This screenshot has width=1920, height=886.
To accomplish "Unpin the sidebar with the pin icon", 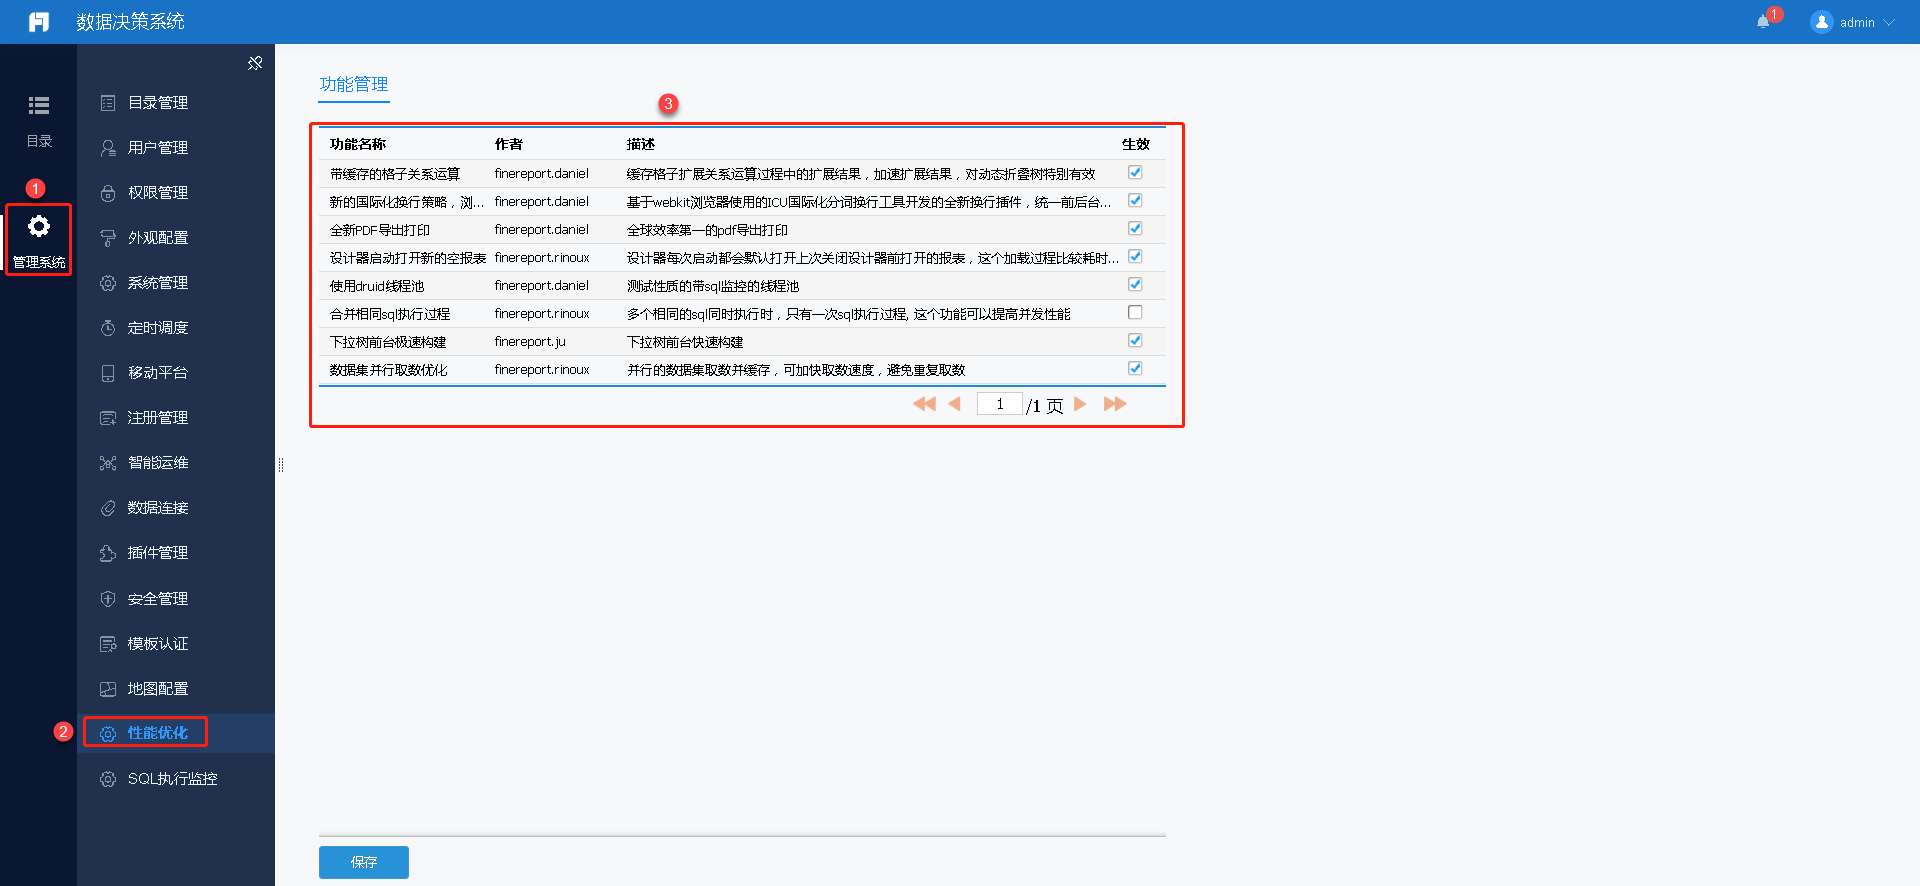I will (255, 63).
